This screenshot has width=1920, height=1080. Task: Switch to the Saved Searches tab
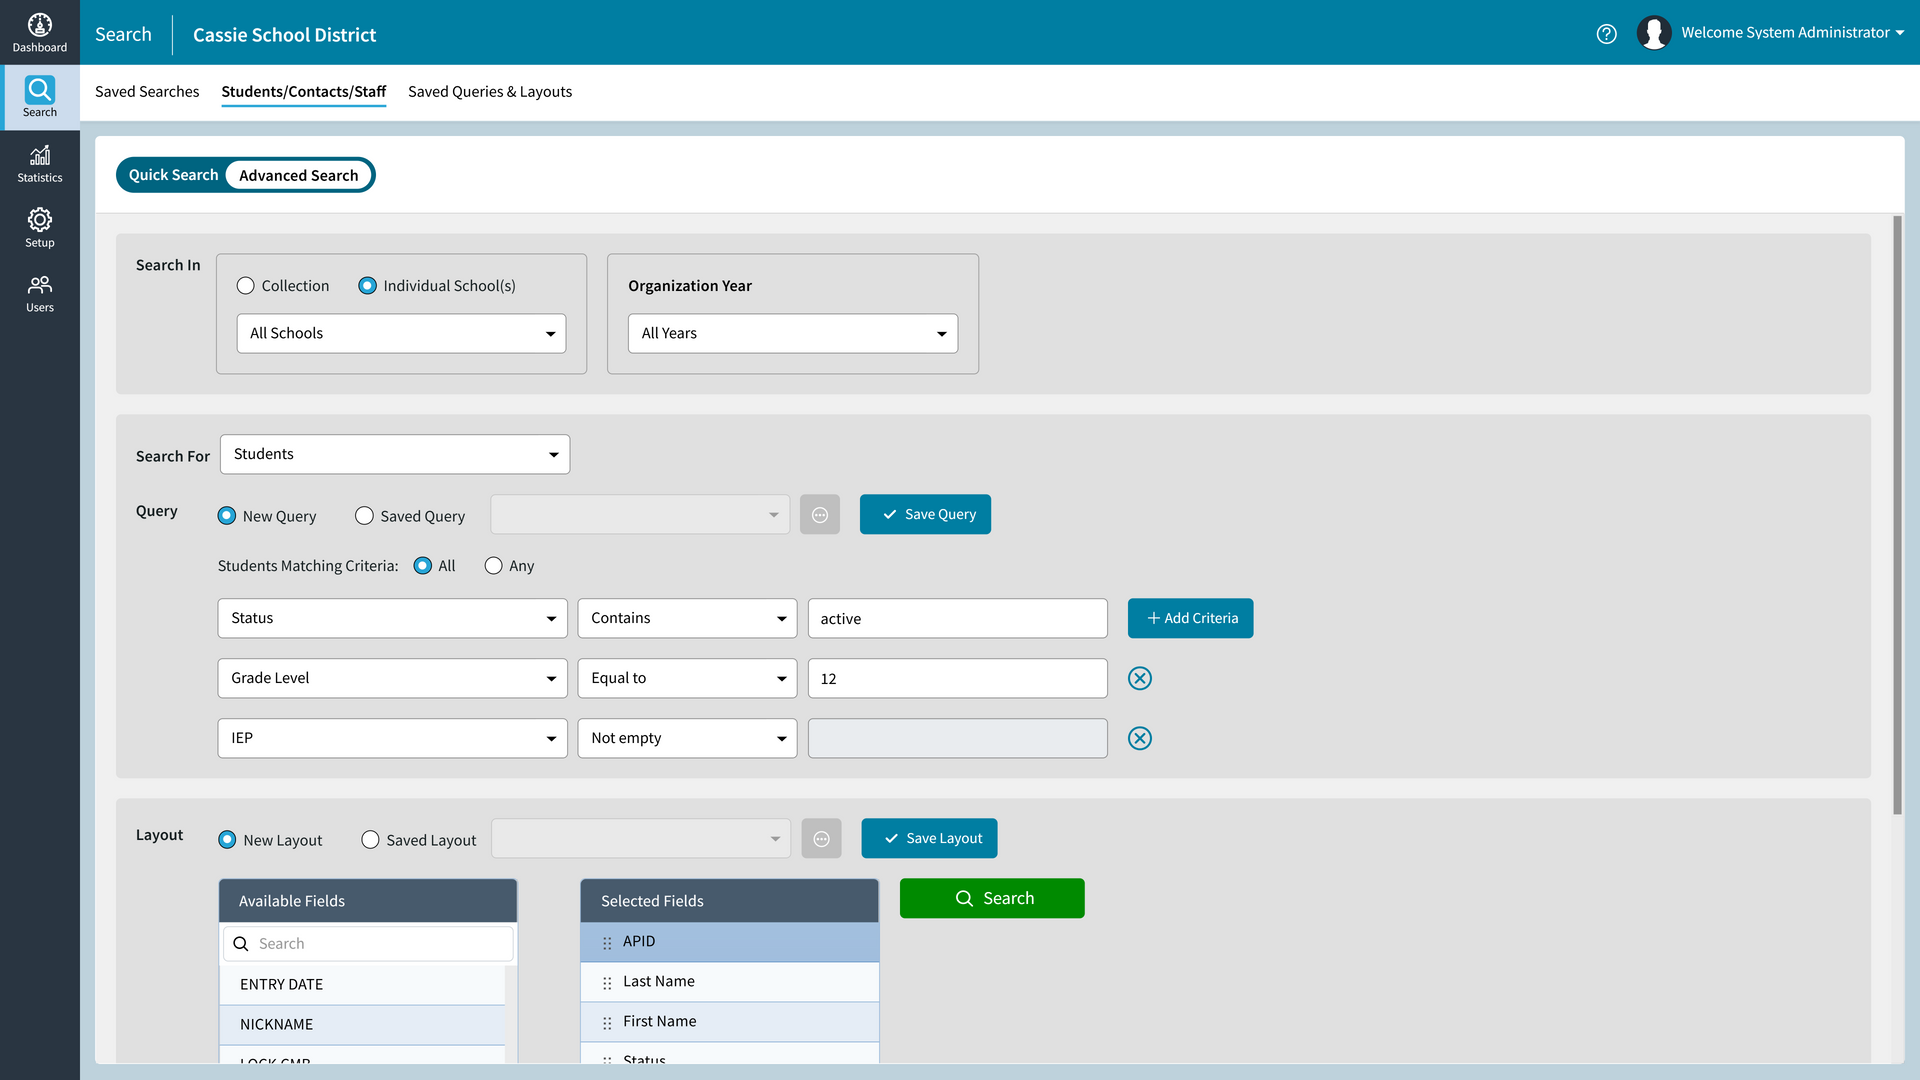[x=147, y=91]
